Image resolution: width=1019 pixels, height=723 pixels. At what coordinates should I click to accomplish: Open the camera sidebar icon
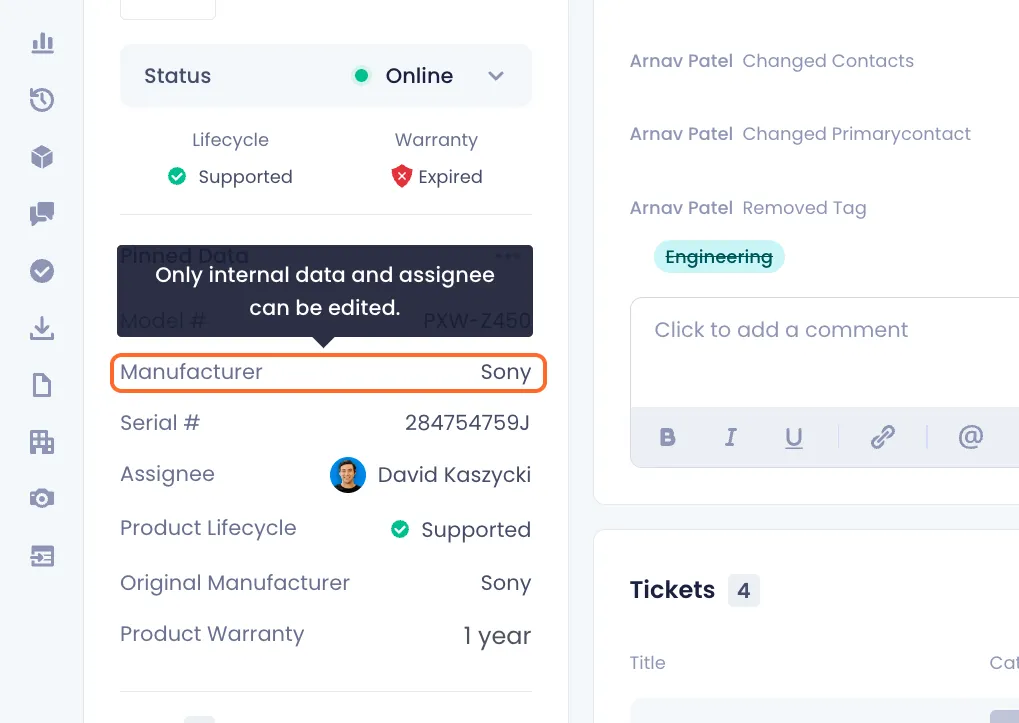[42, 498]
